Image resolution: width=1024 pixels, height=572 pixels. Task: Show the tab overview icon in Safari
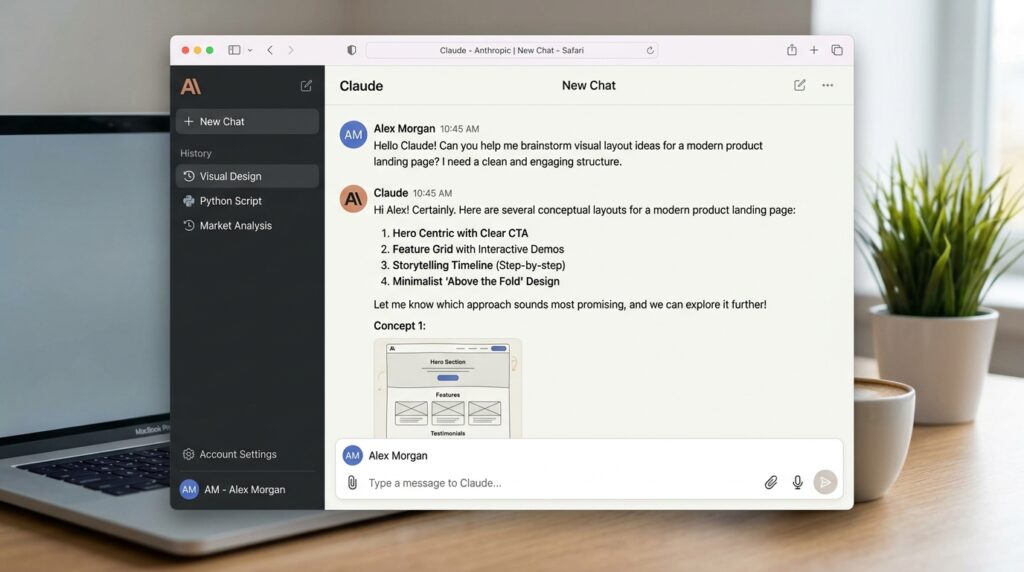pos(837,50)
